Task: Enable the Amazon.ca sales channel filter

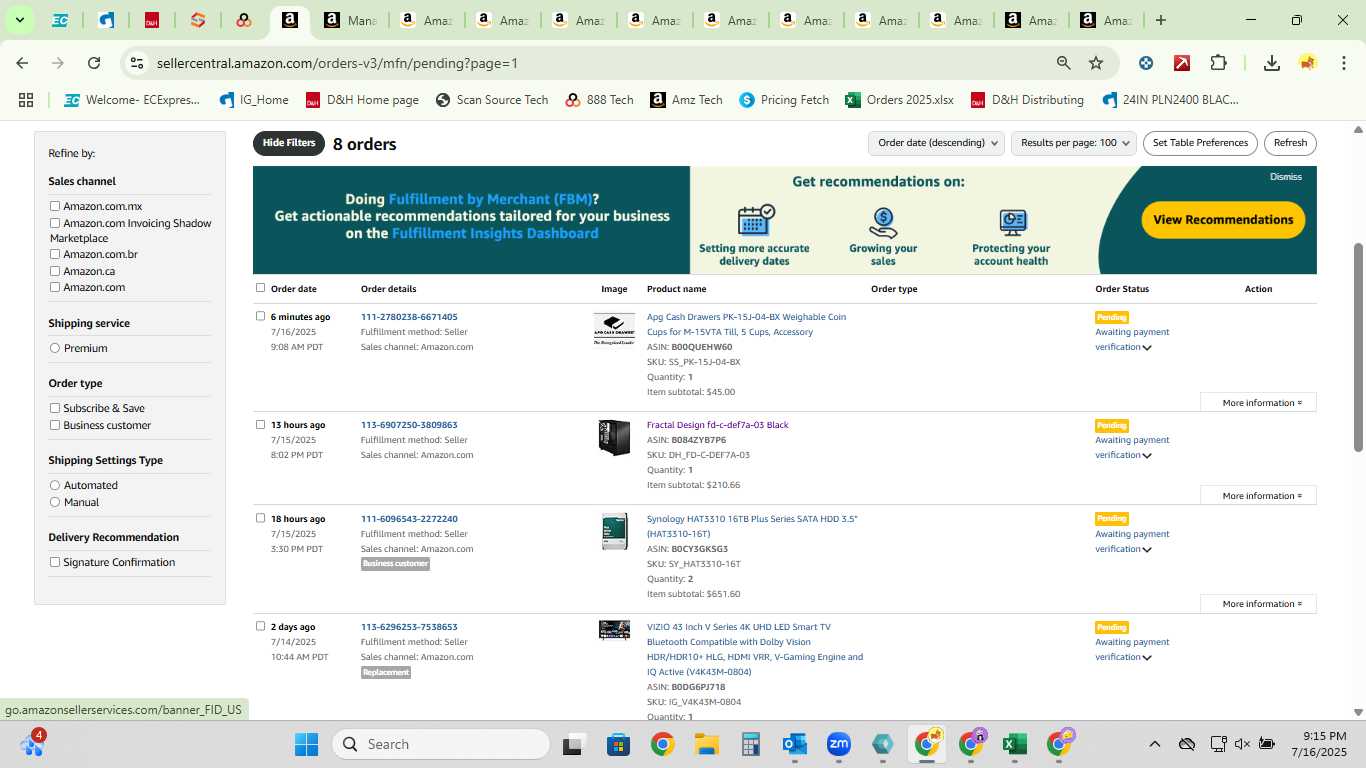Action: (55, 271)
